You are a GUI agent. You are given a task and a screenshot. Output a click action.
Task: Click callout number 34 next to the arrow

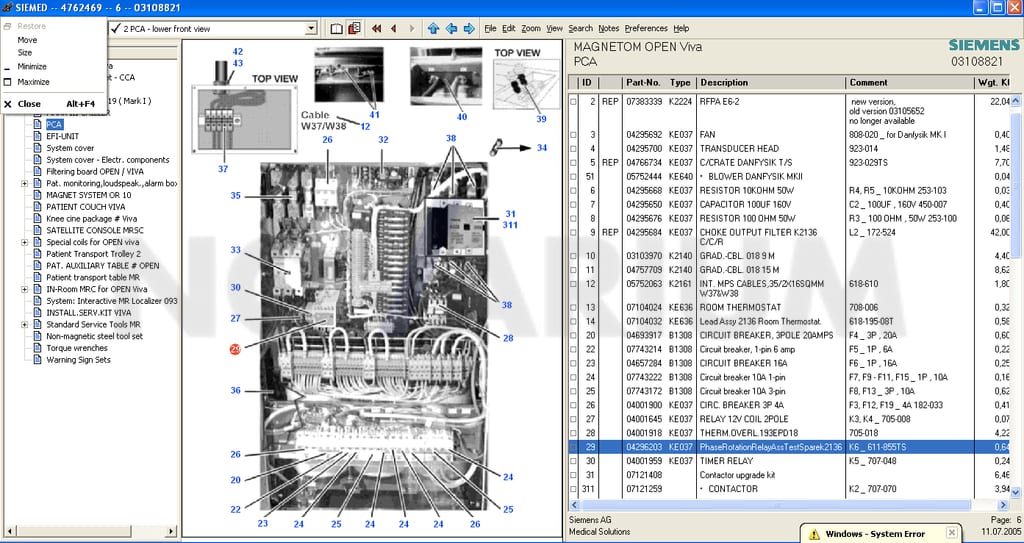click(x=542, y=148)
